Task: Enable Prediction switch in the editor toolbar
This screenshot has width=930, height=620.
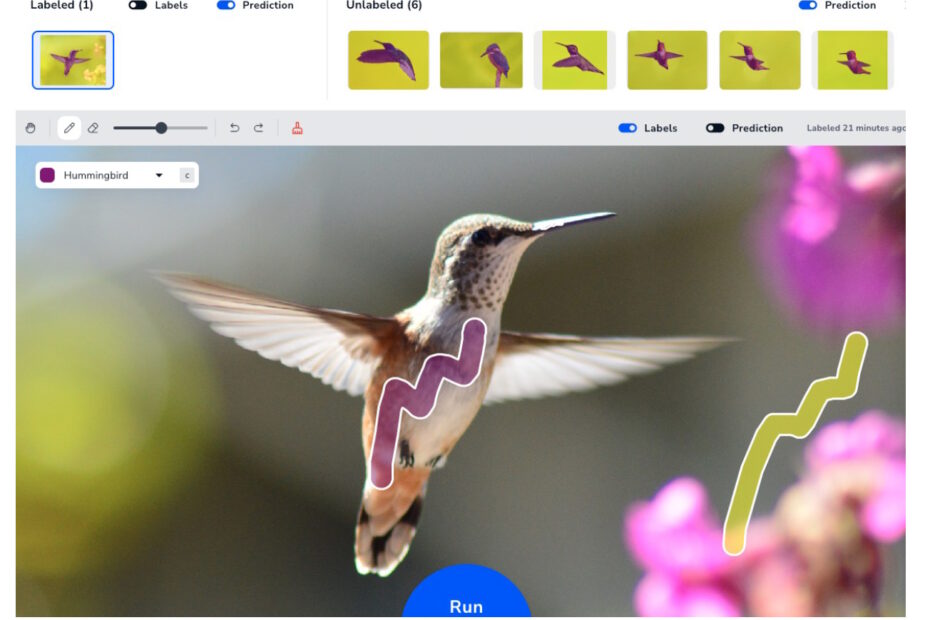Action: (715, 128)
